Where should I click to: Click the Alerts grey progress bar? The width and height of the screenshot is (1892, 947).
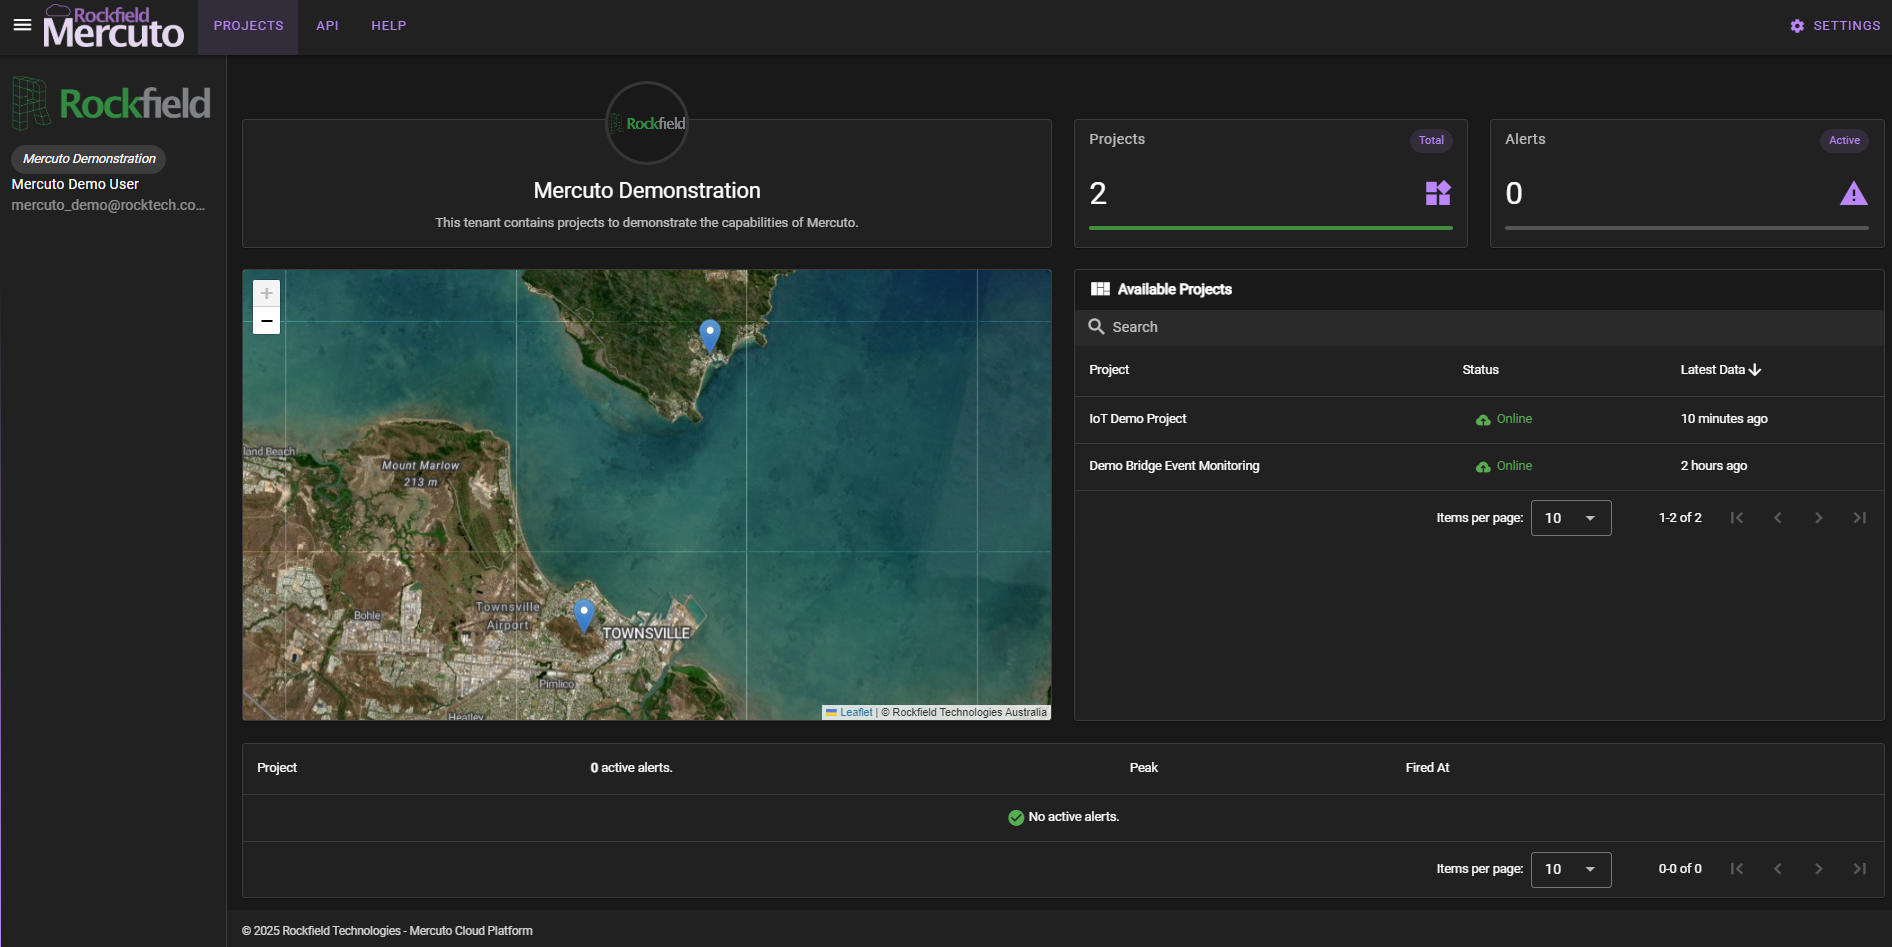click(1686, 228)
